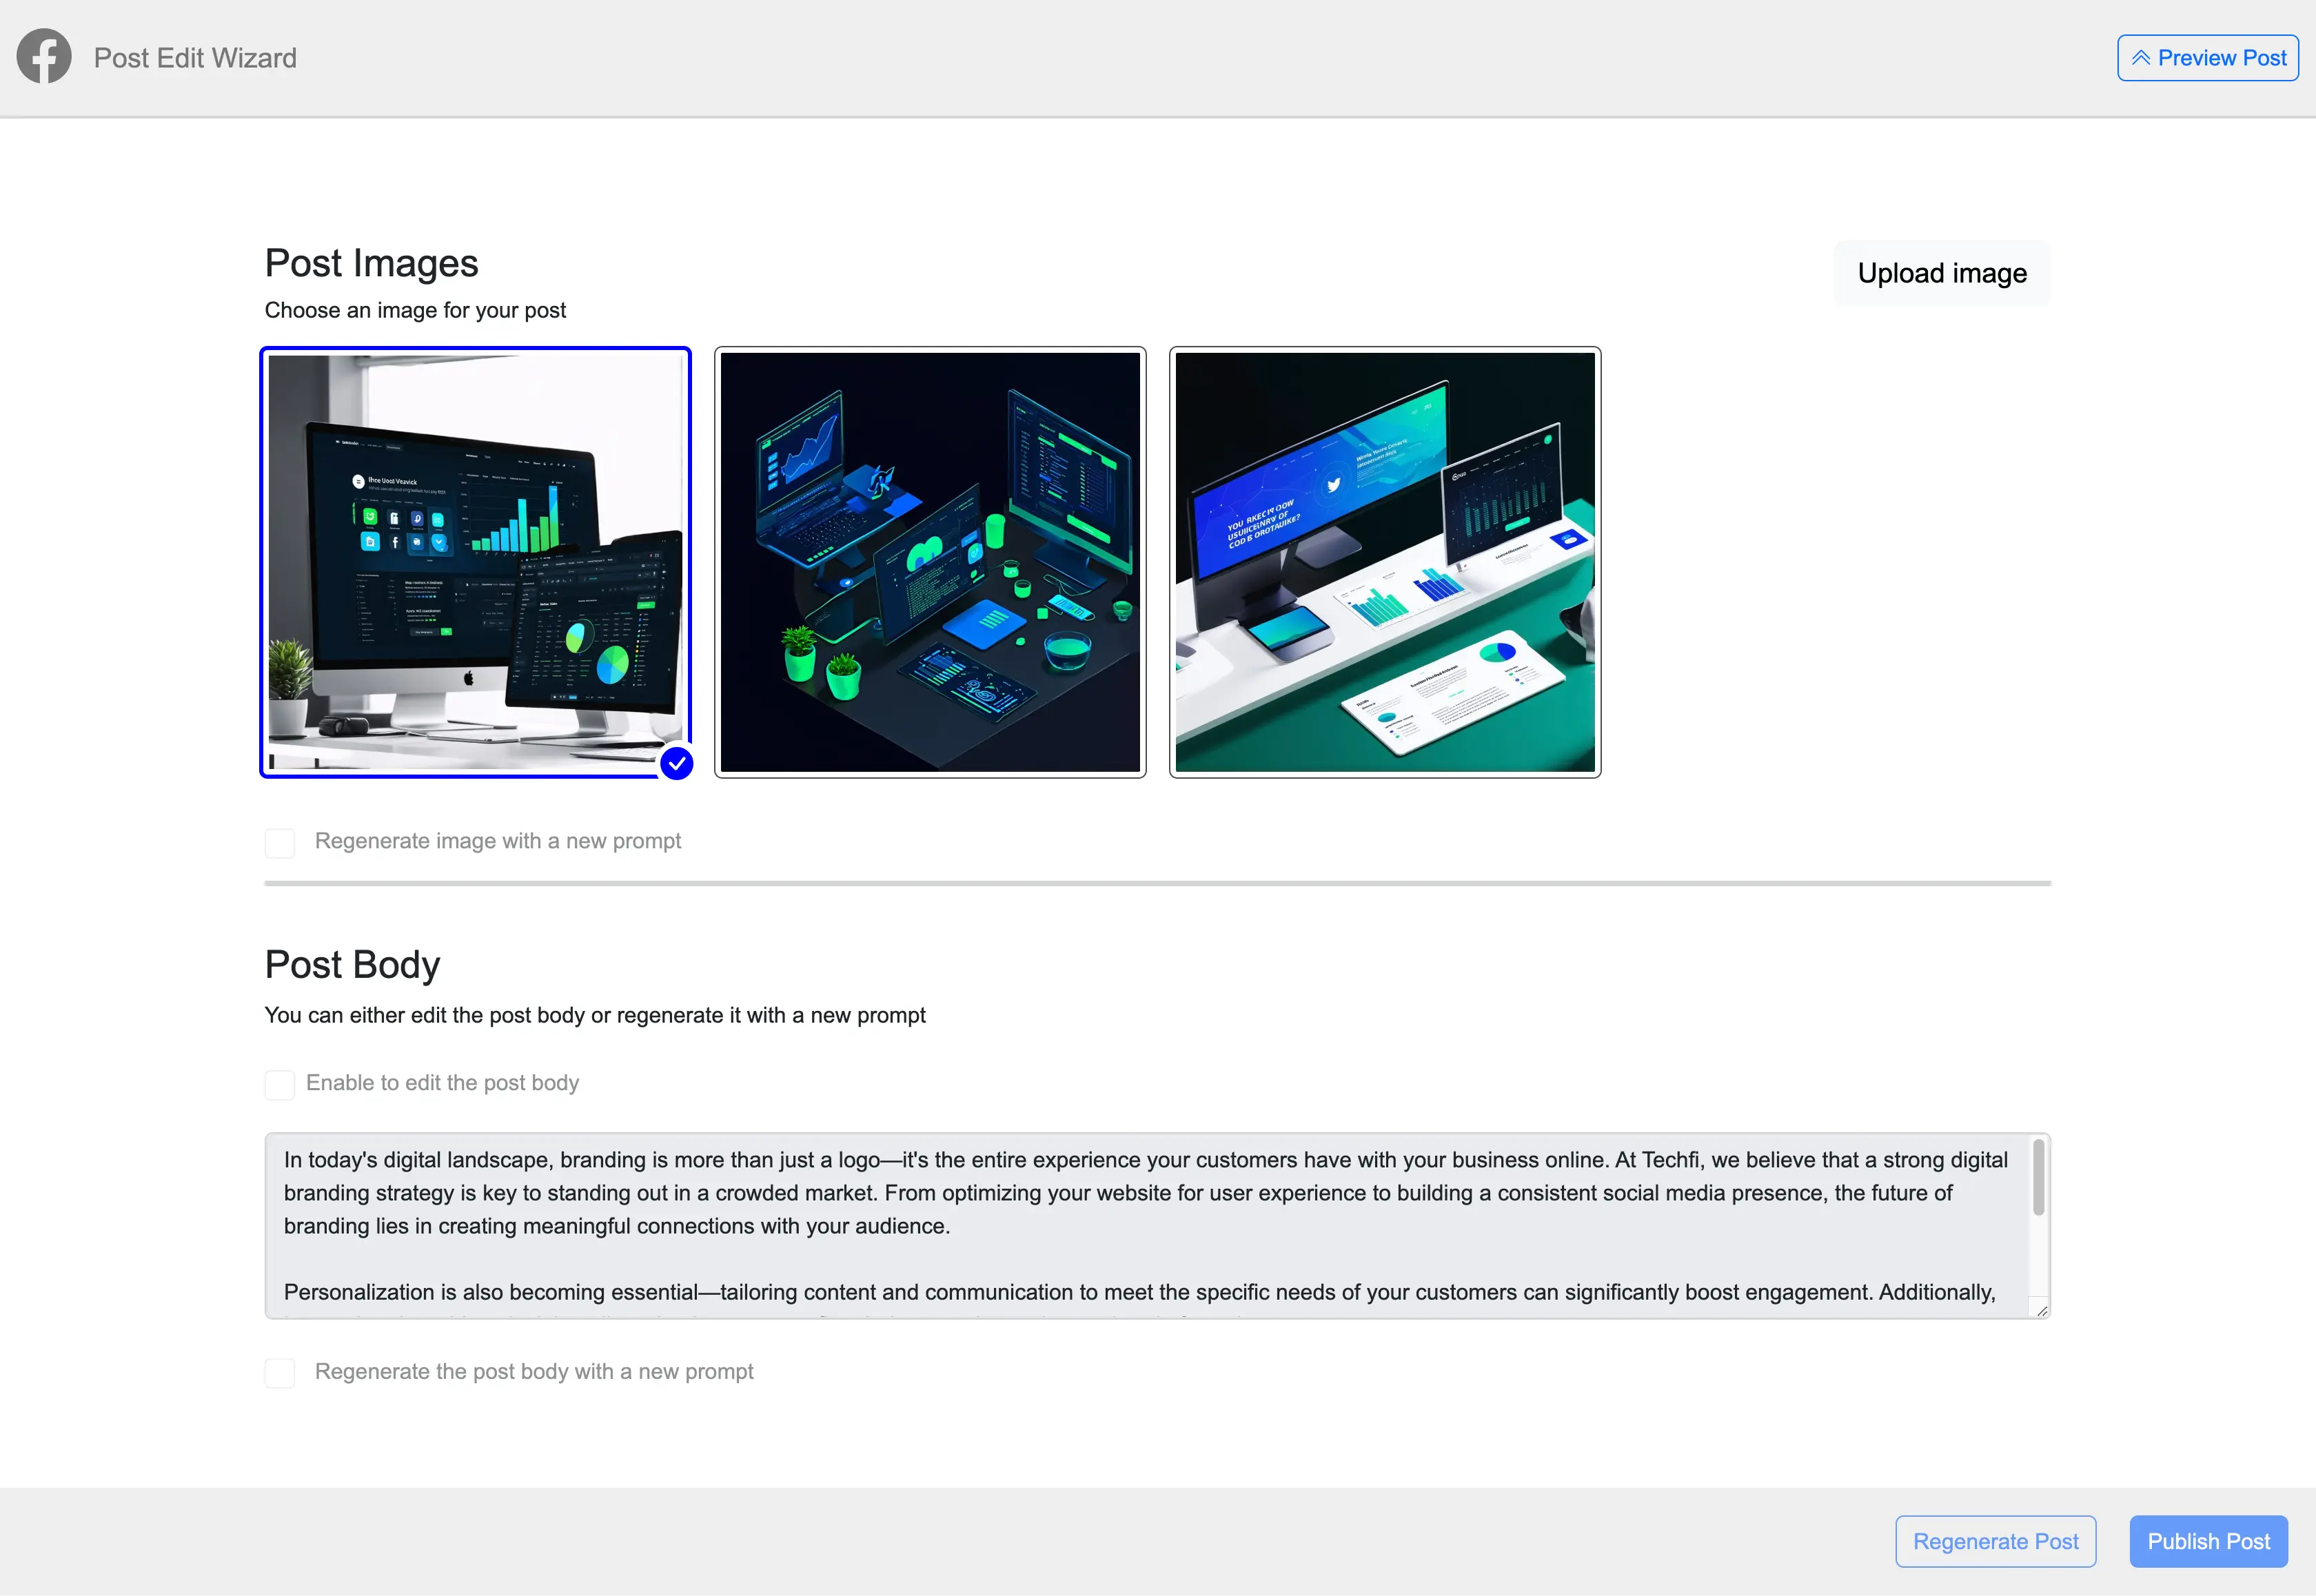Click the Upload image button
The width and height of the screenshot is (2316, 1596).
pyautogui.click(x=1941, y=272)
